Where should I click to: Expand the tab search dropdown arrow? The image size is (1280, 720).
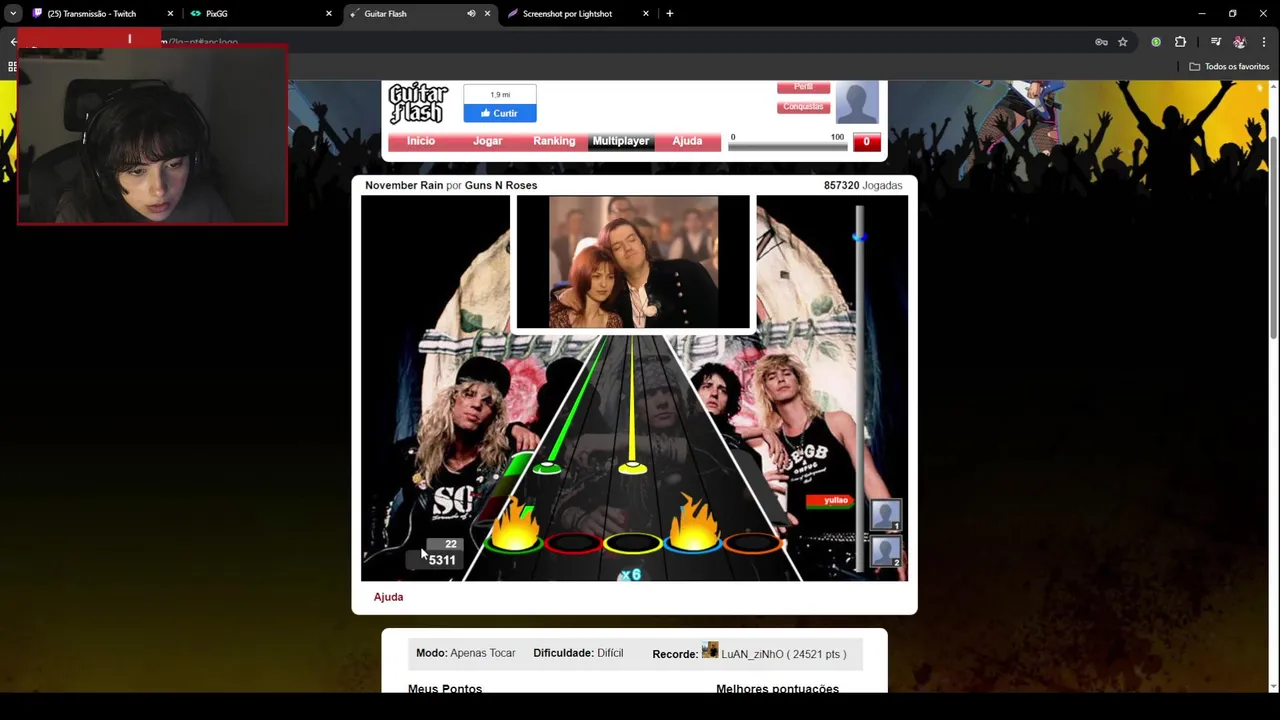(x=12, y=14)
